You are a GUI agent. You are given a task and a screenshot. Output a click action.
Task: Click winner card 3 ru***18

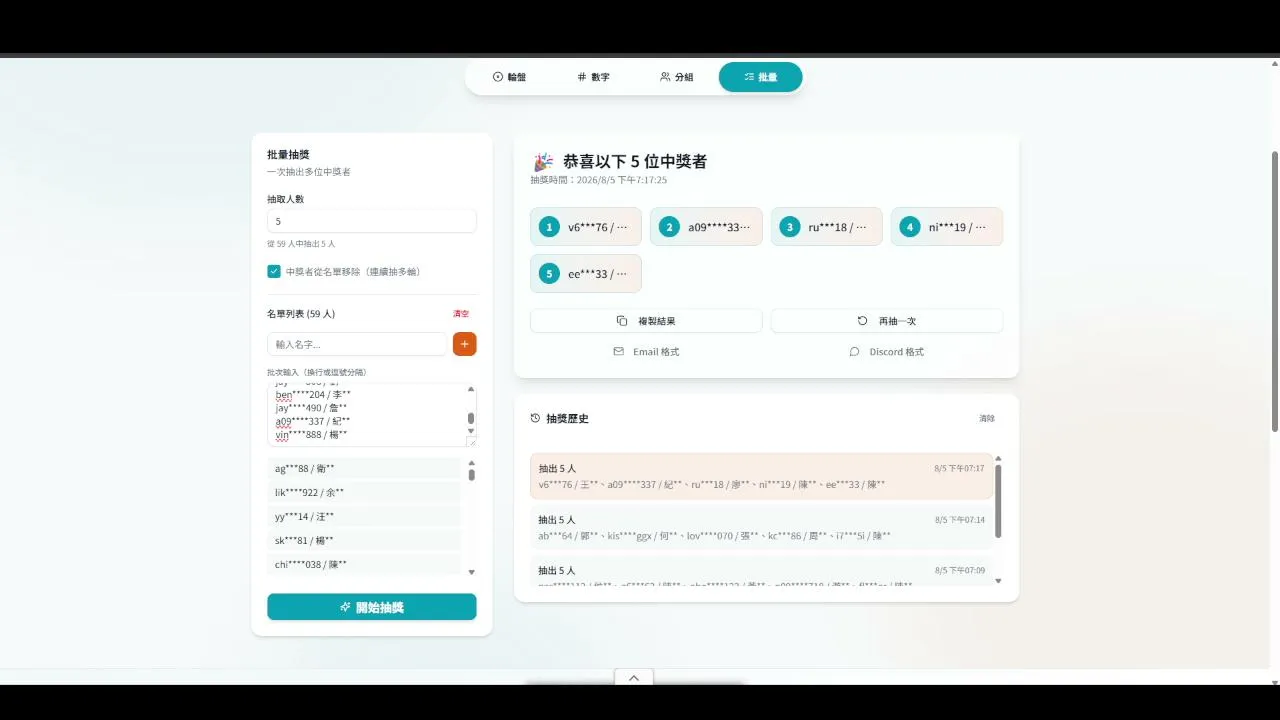point(826,227)
